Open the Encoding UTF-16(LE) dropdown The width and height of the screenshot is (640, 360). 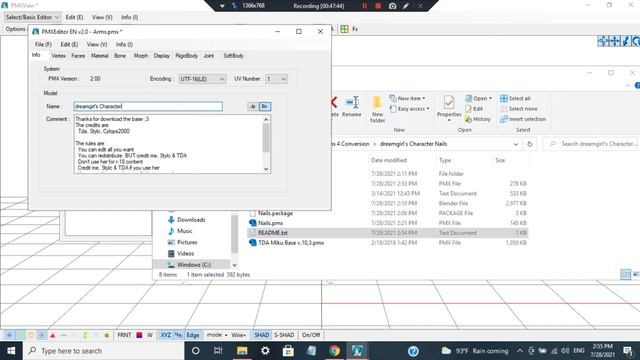pyautogui.click(x=202, y=79)
